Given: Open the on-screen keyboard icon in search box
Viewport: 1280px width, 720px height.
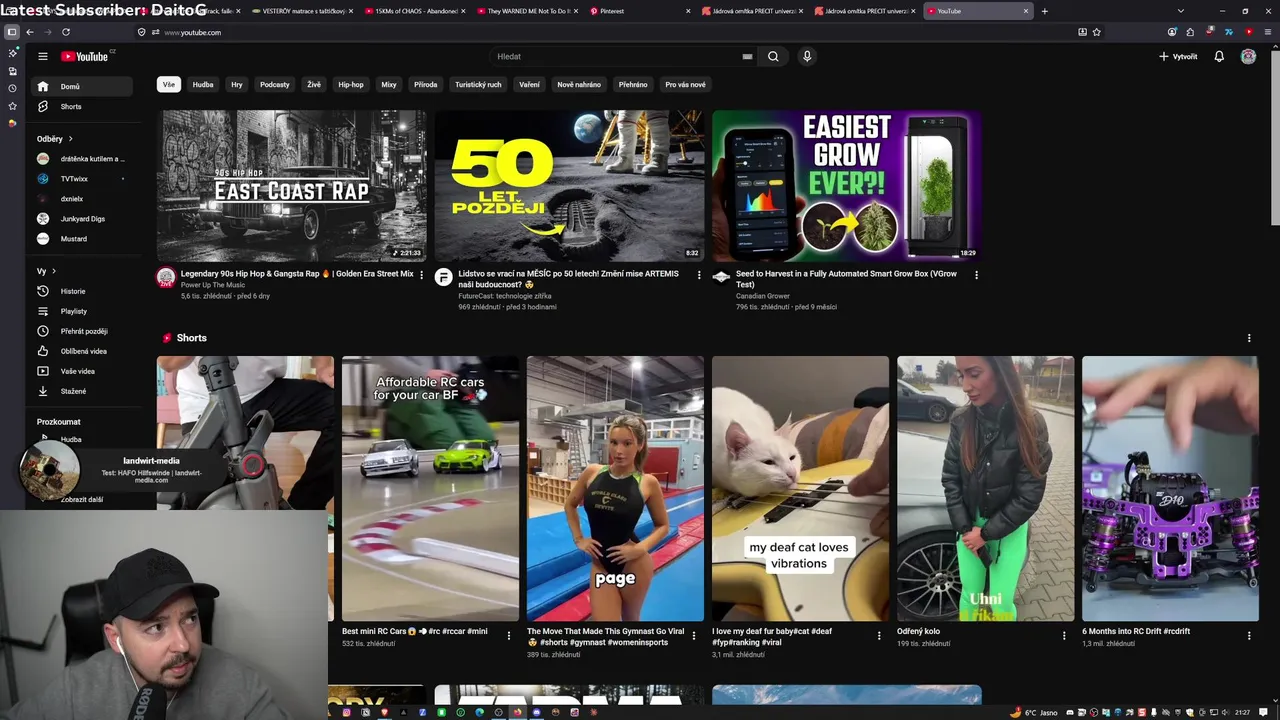Looking at the screenshot, I should pyautogui.click(x=747, y=57).
